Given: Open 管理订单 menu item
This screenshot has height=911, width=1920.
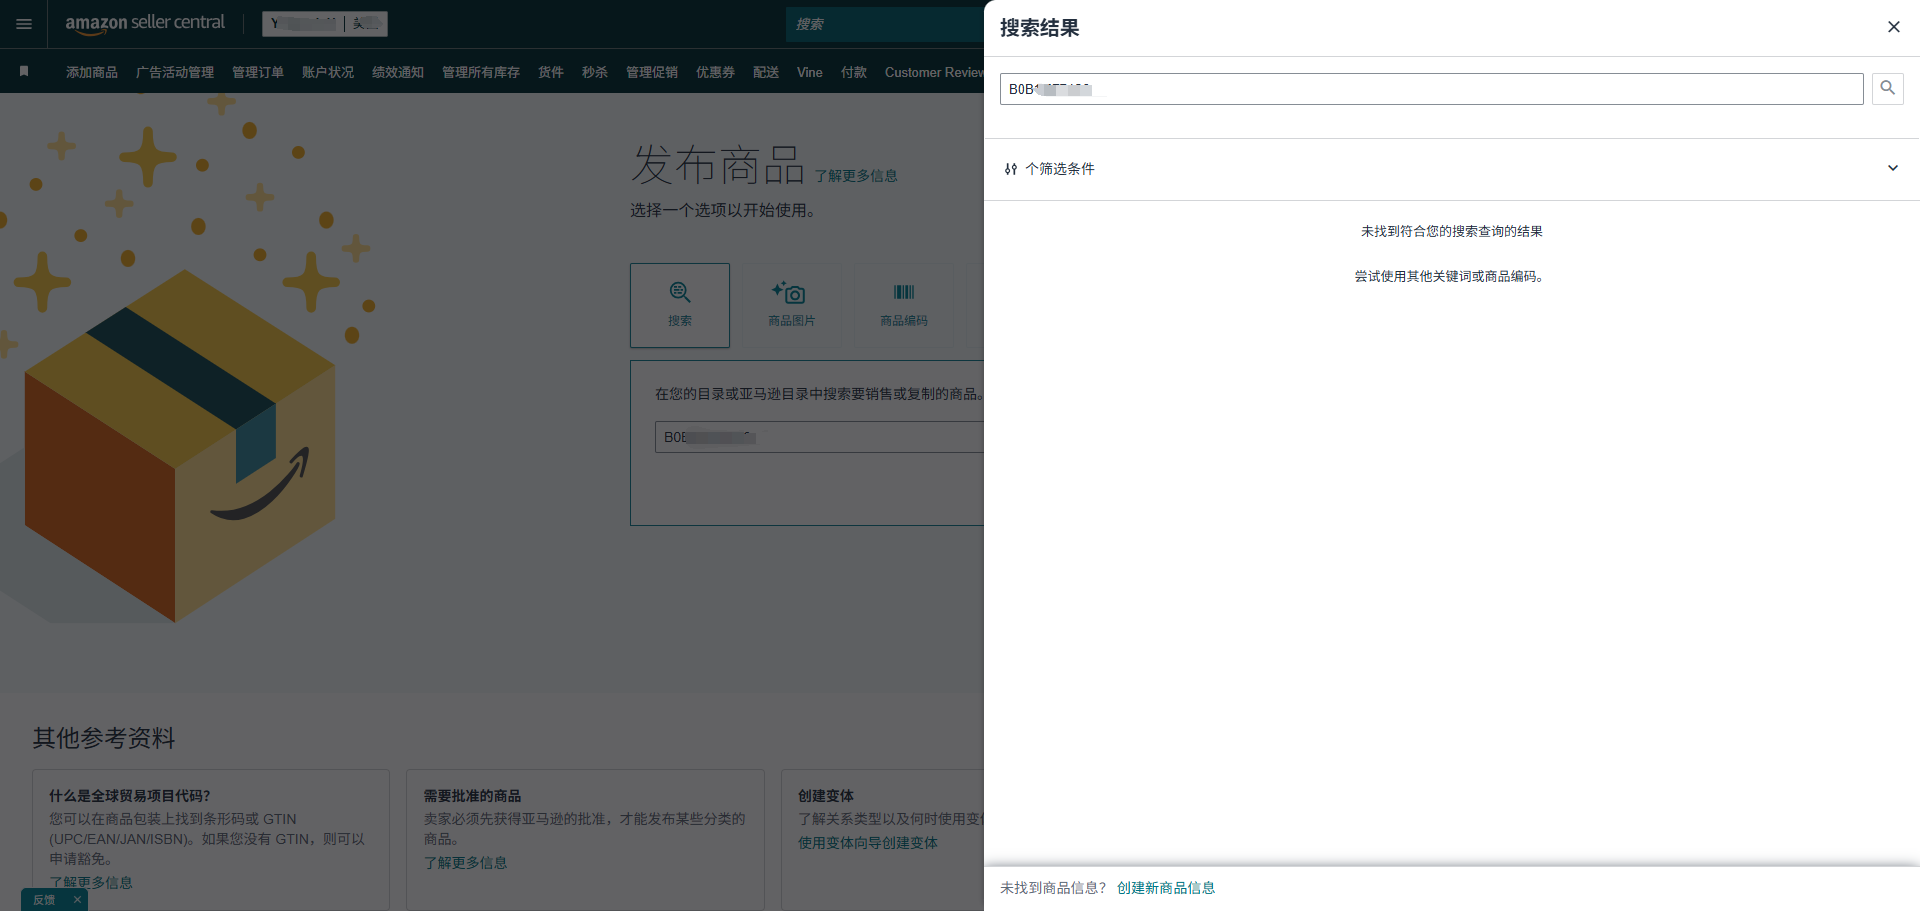Looking at the screenshot, I should [x=258, y=72].
